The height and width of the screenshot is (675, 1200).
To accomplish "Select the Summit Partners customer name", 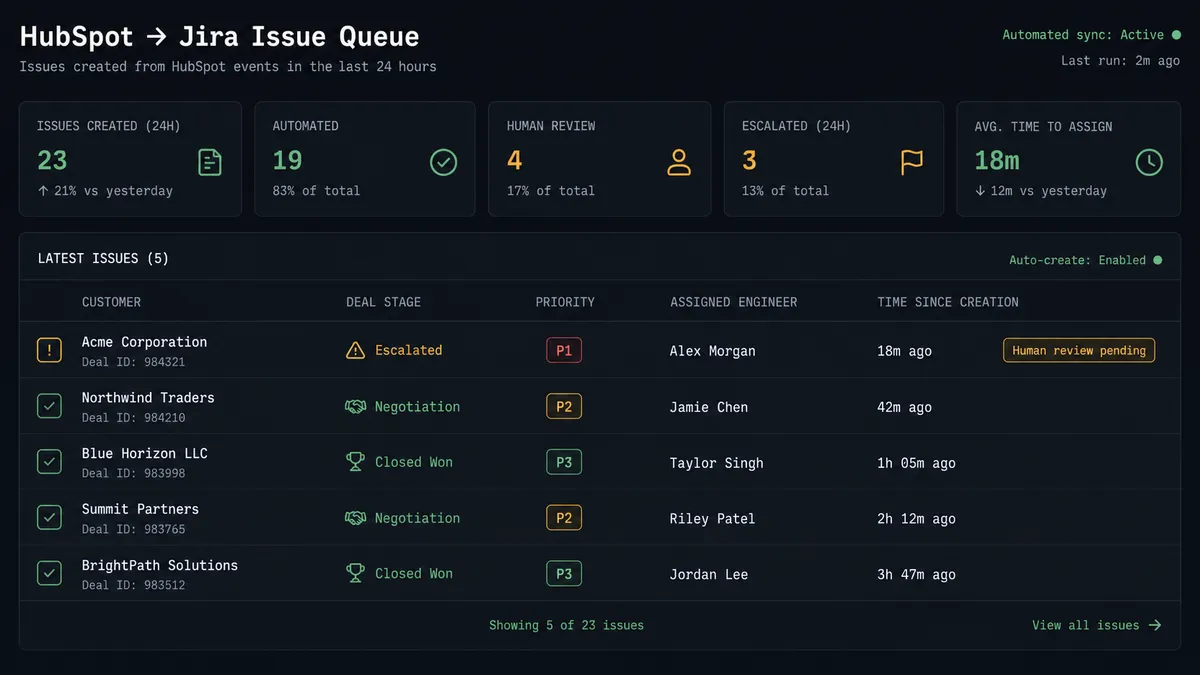I will [x=140, y=509].
